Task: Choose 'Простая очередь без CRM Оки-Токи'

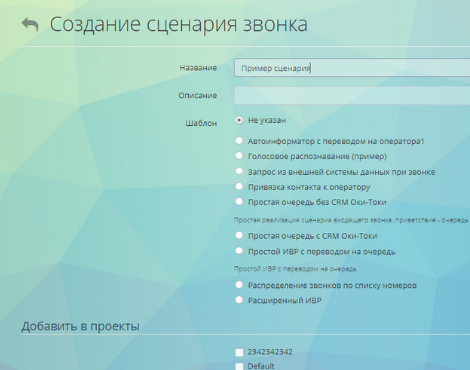Action: pyautogui.click(x=239, y=201)
